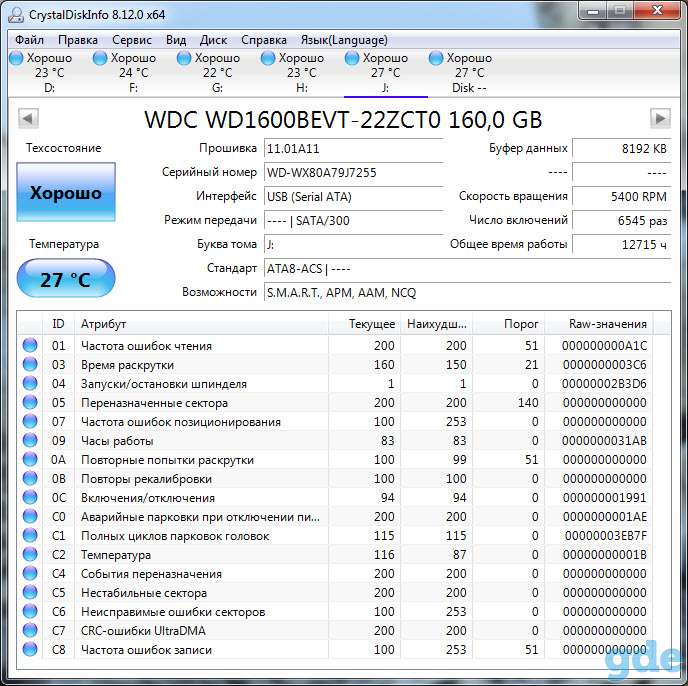Open the Справка menu
The height and width of the screenshot is (686, 688).
(x=264, y=40)
